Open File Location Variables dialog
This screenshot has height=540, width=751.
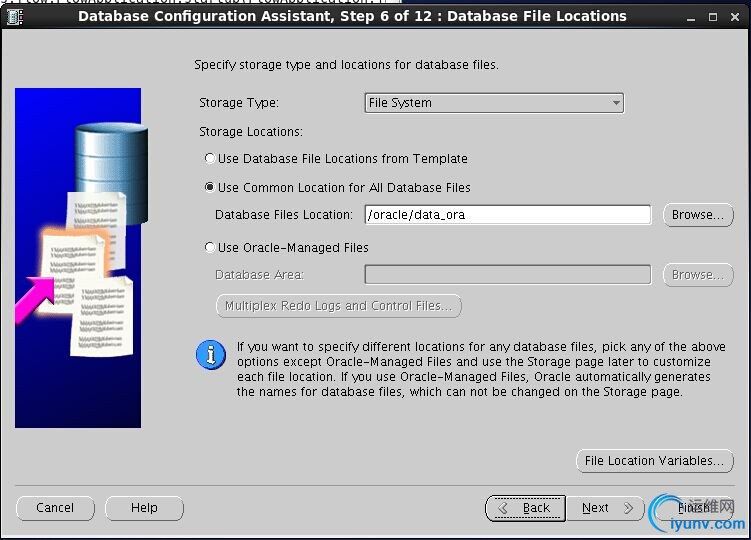tap(654, 461)
